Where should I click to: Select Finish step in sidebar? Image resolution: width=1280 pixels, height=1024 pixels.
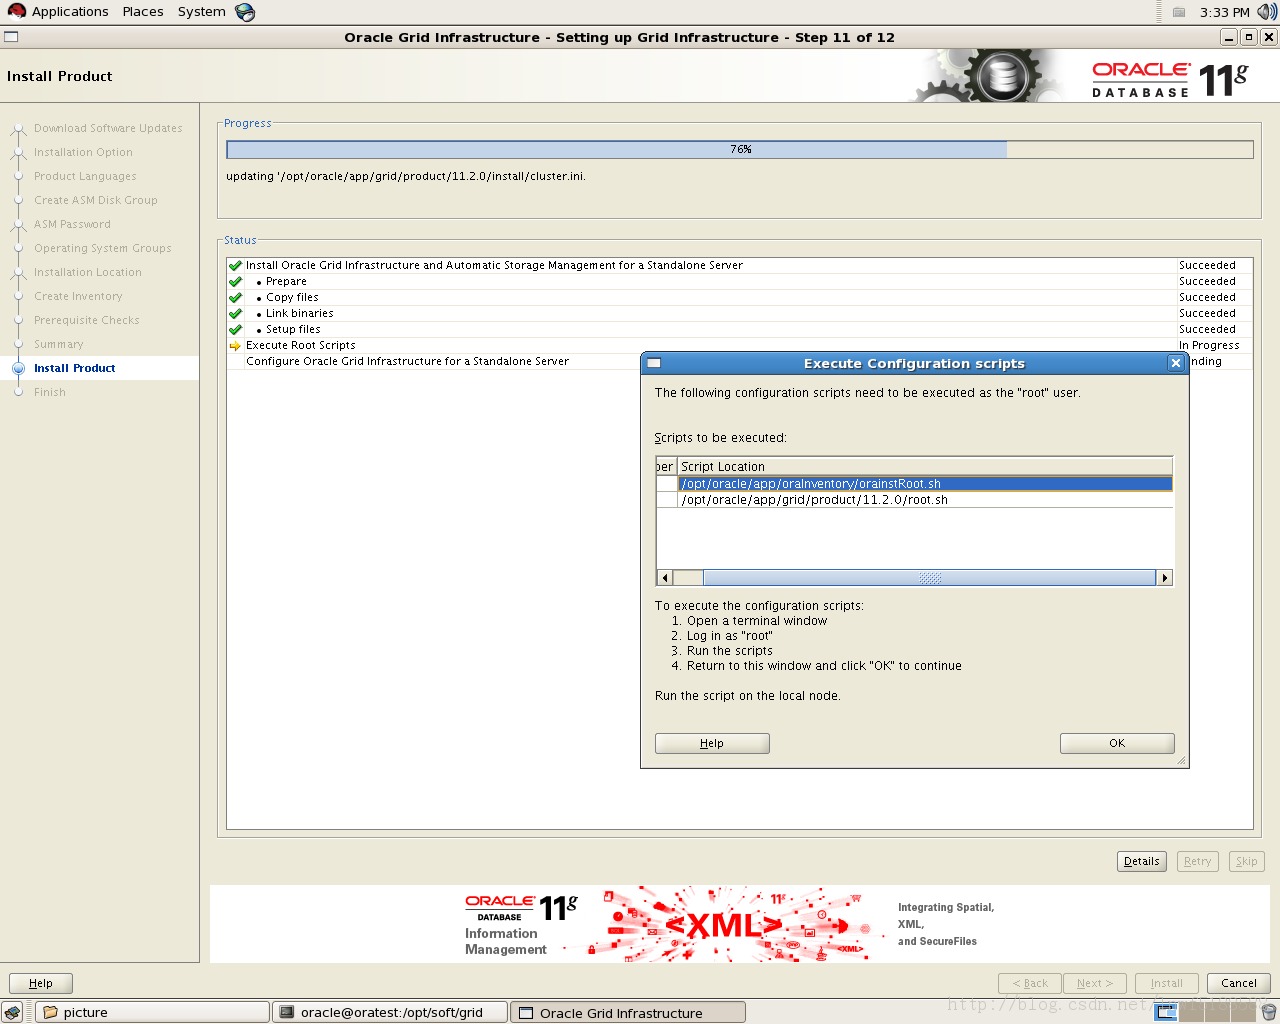tap(50, 392)
